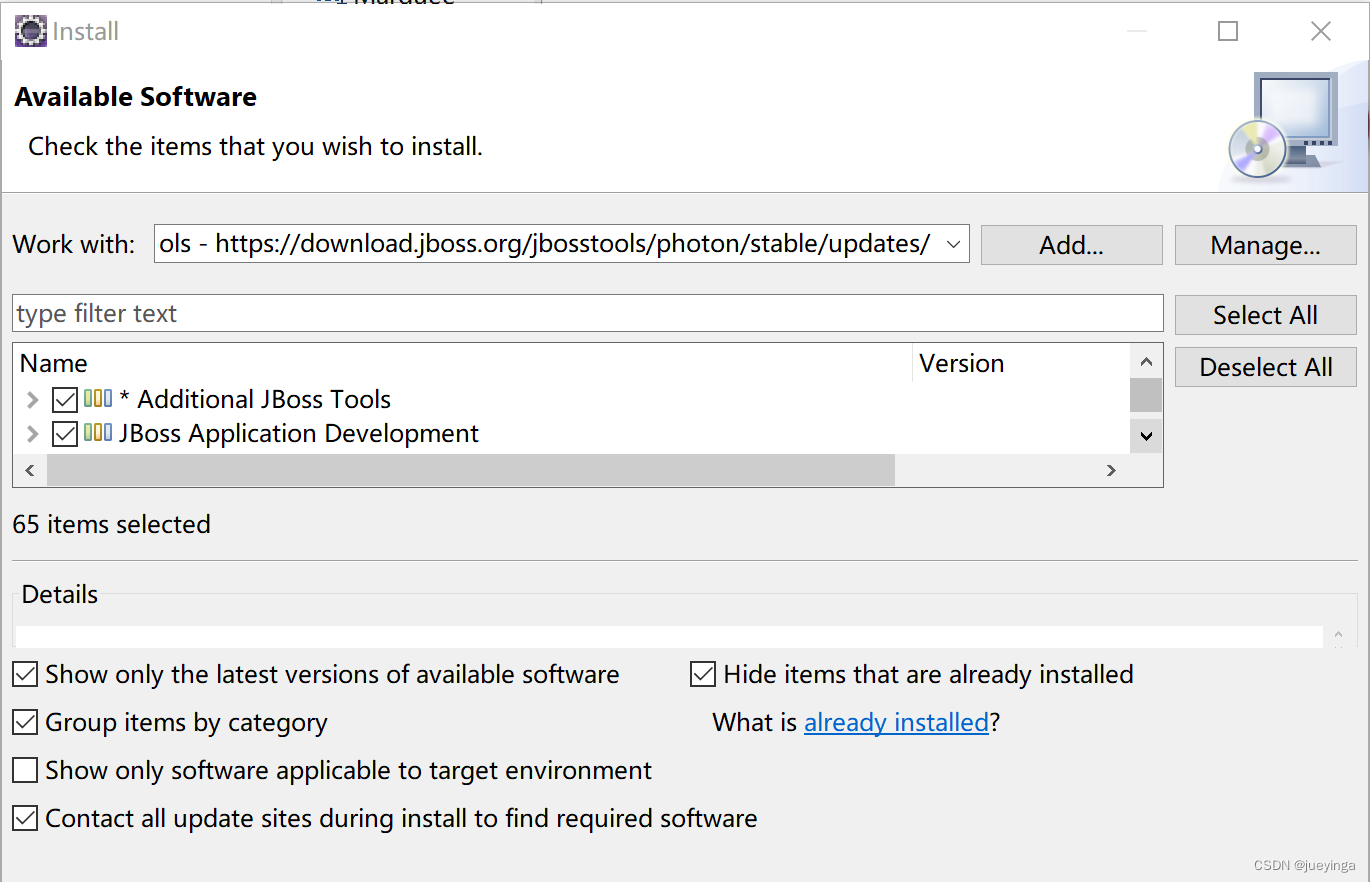The width and height of the screenshot is (1370, 882).
Task: Click the Install dialog title bar icon
Action: point(29,31)
